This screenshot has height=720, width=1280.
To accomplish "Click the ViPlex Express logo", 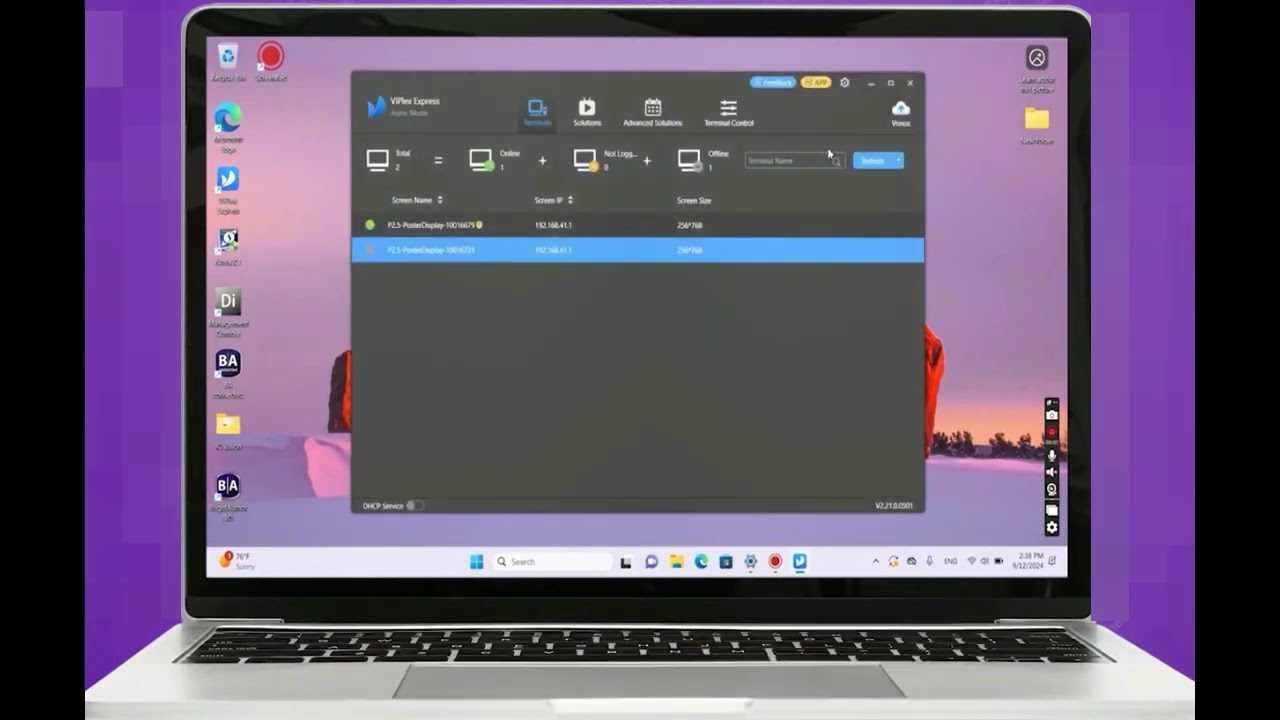I will (x=376, y=107).
